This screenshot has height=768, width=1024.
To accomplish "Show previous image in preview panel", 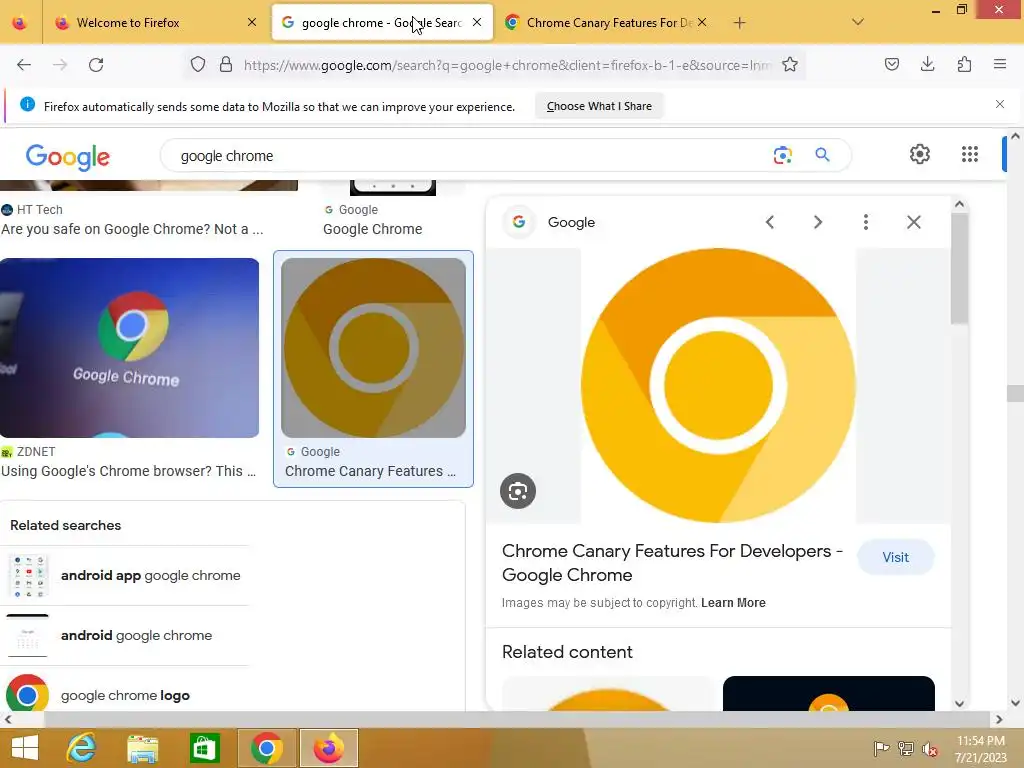I will click(x=770, y=222).
